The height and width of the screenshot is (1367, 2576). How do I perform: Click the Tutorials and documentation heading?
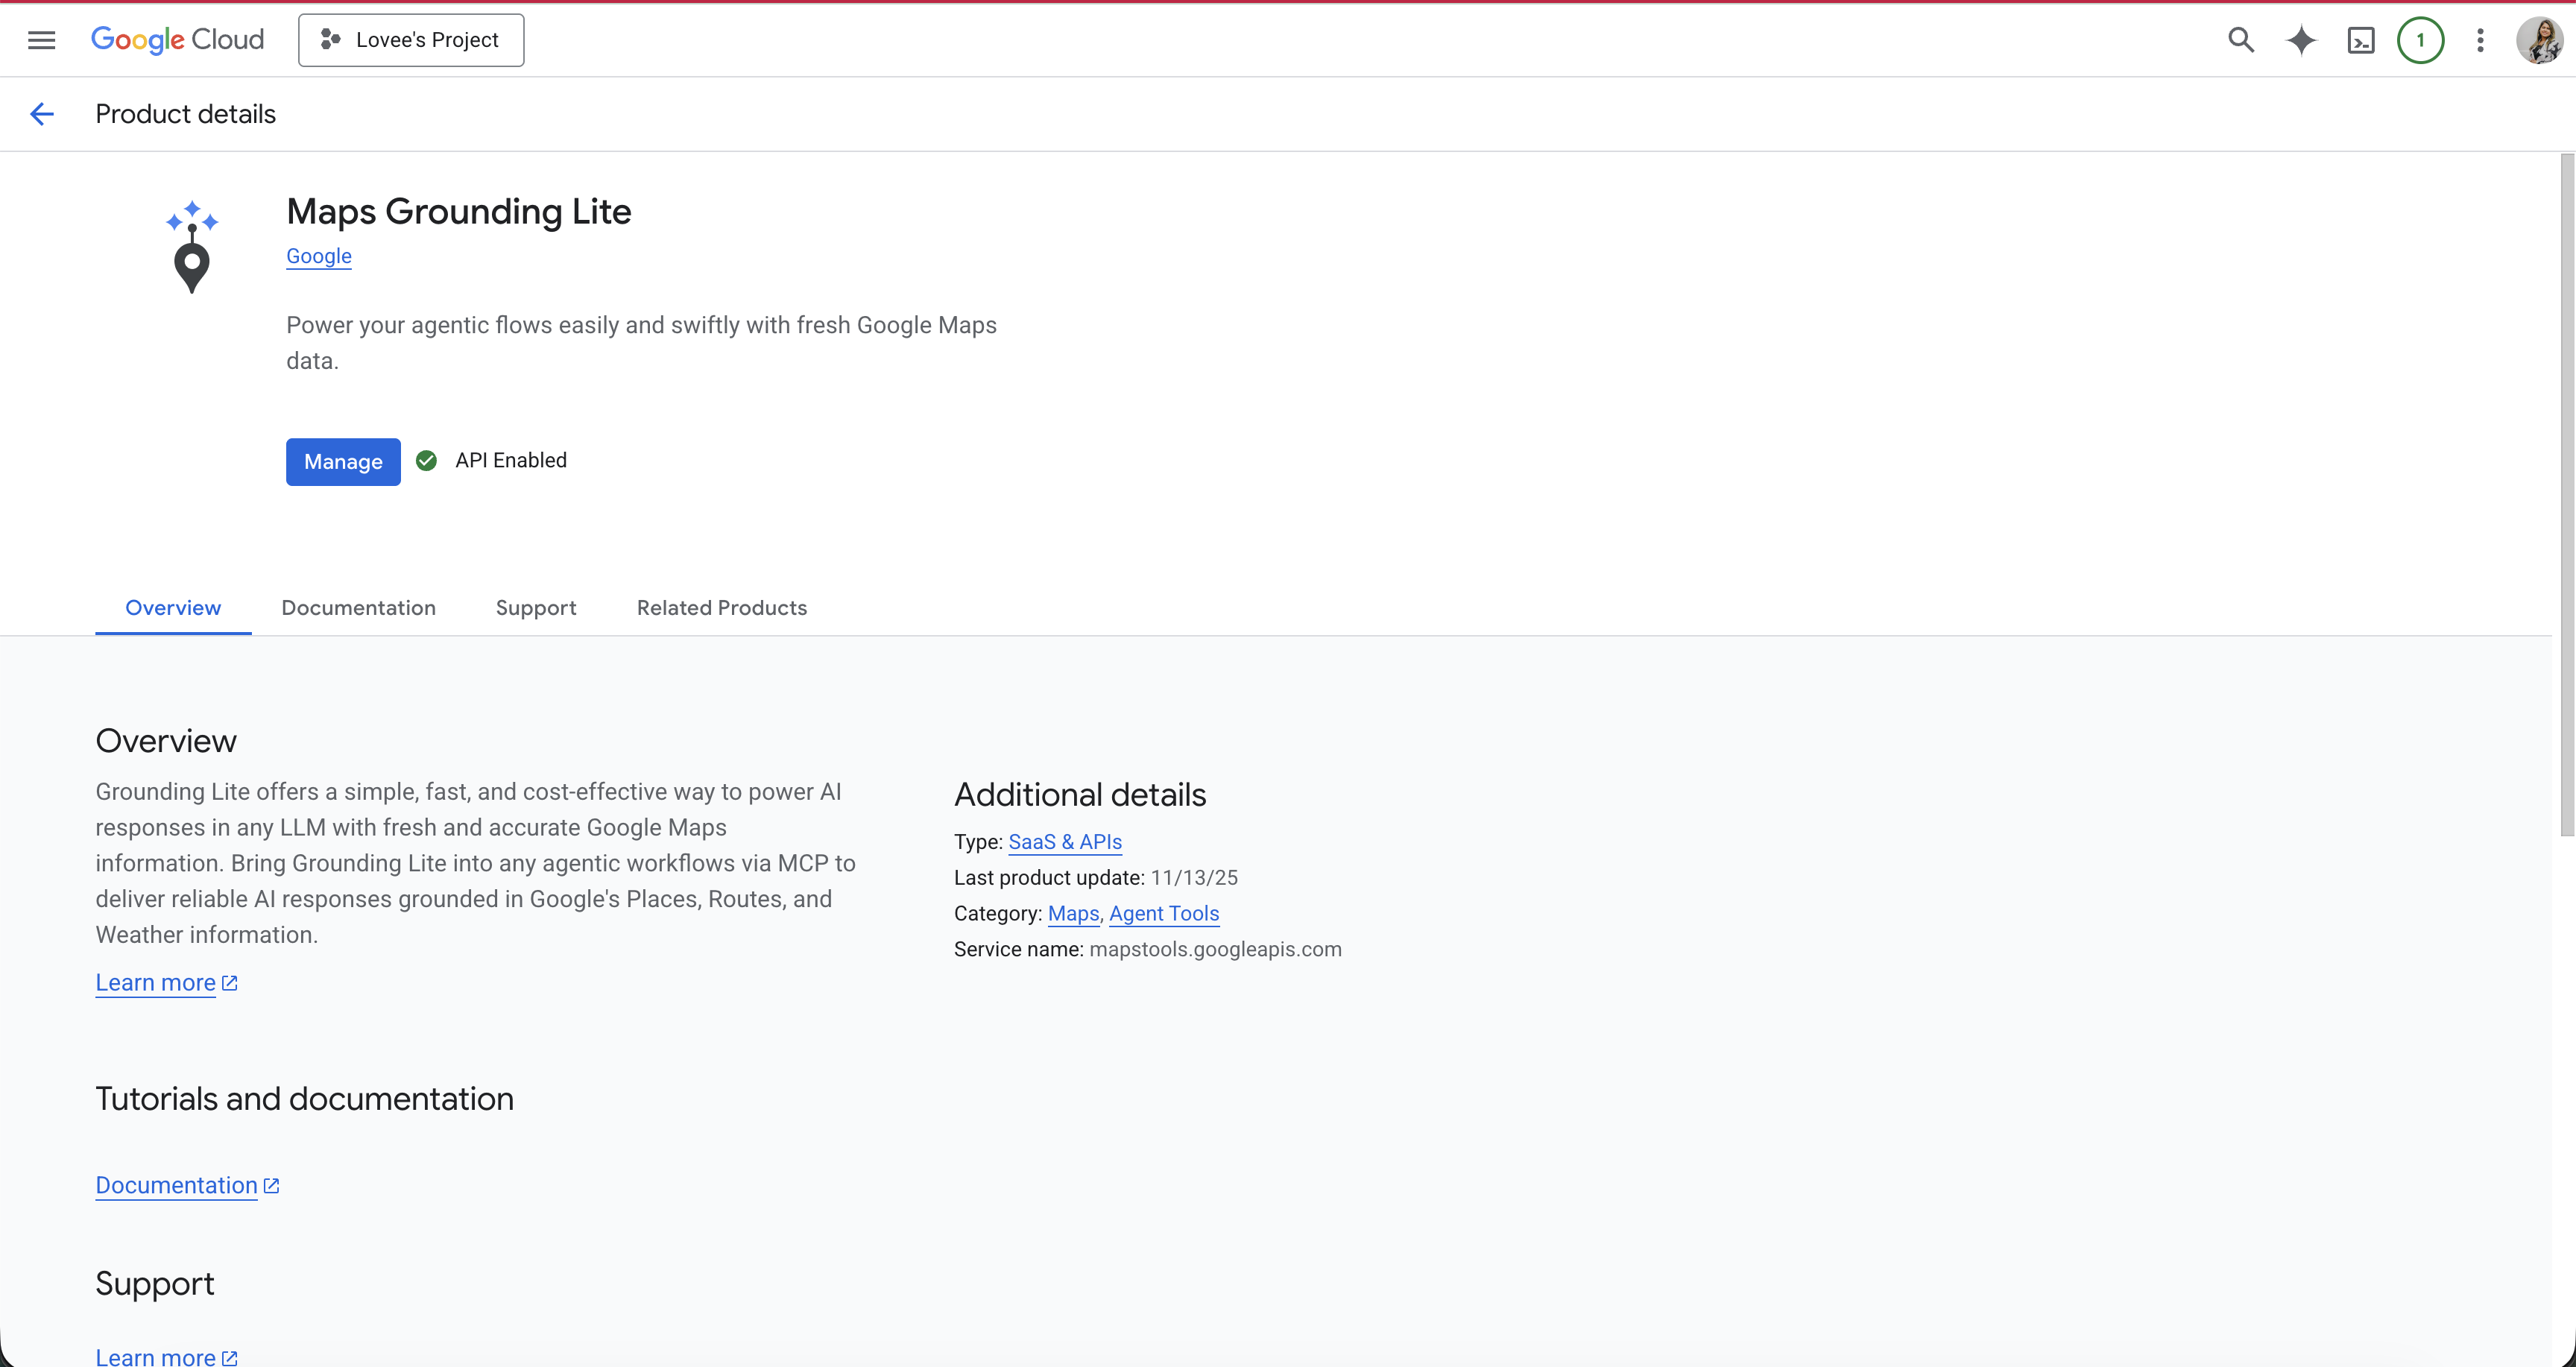click(x=304, y=1098)
